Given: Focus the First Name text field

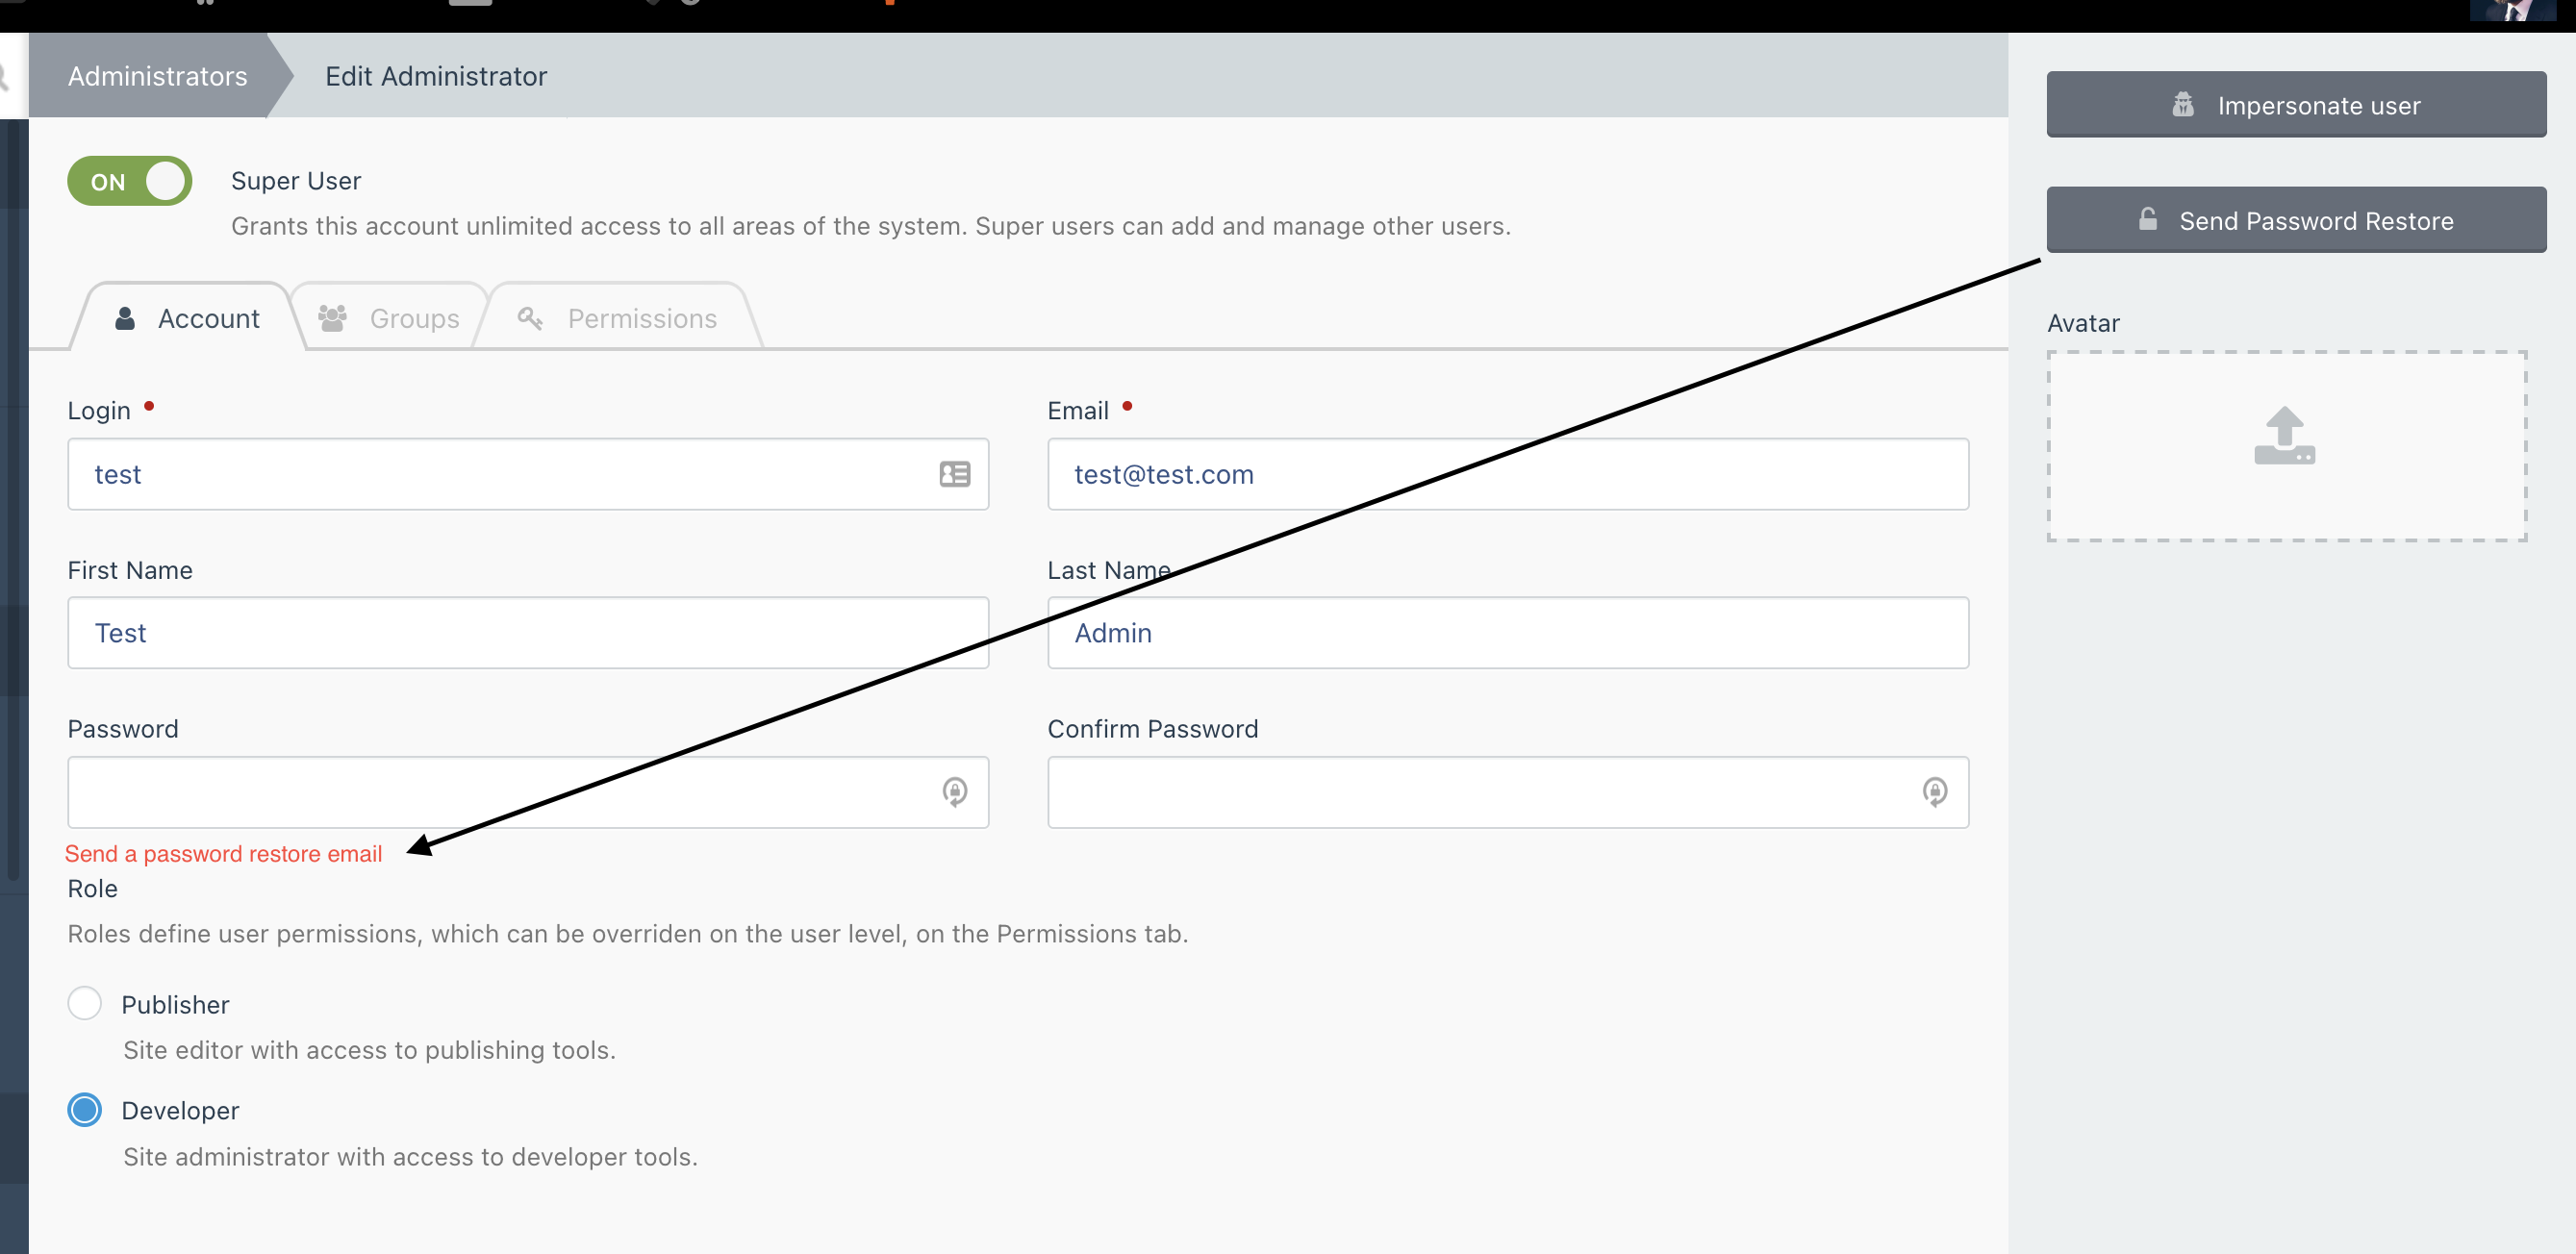Looking at the screenshot, I should pyautogui.click(x=527, y=633).
